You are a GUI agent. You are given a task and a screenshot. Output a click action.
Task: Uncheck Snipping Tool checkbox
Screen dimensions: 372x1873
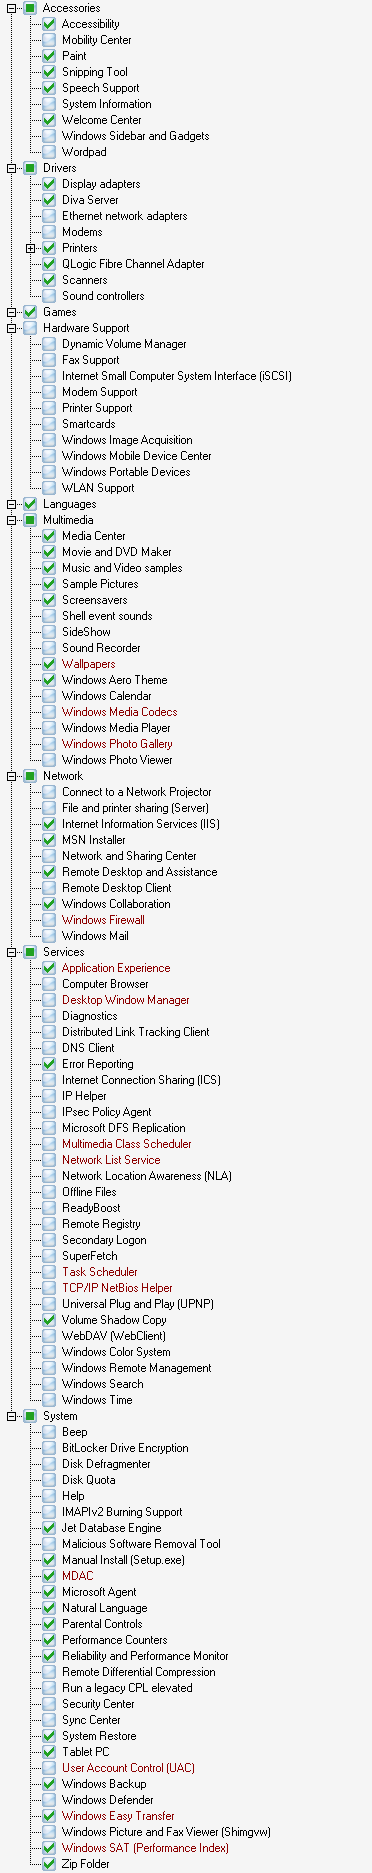coord(49,72)
